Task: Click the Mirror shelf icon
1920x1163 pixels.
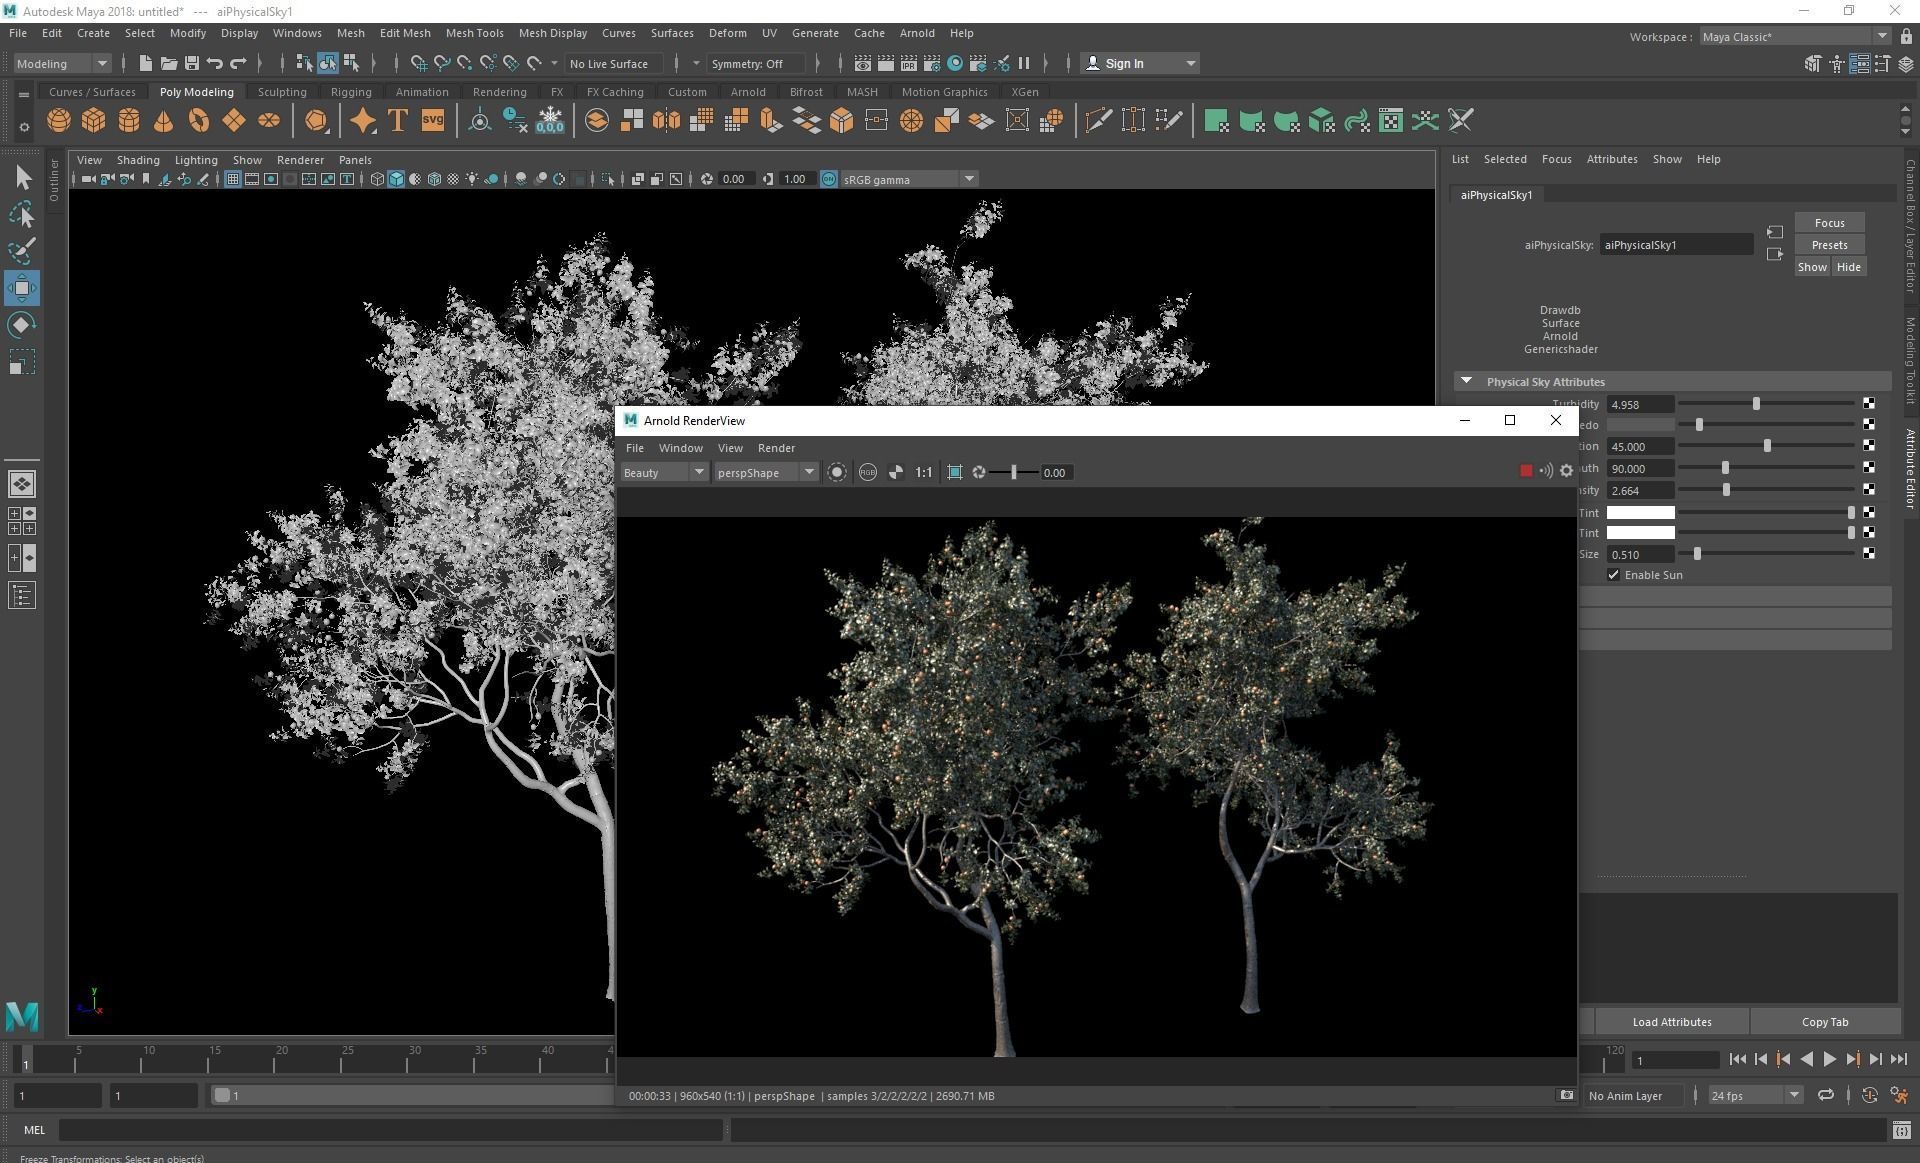Action: (x=667, y=121)
